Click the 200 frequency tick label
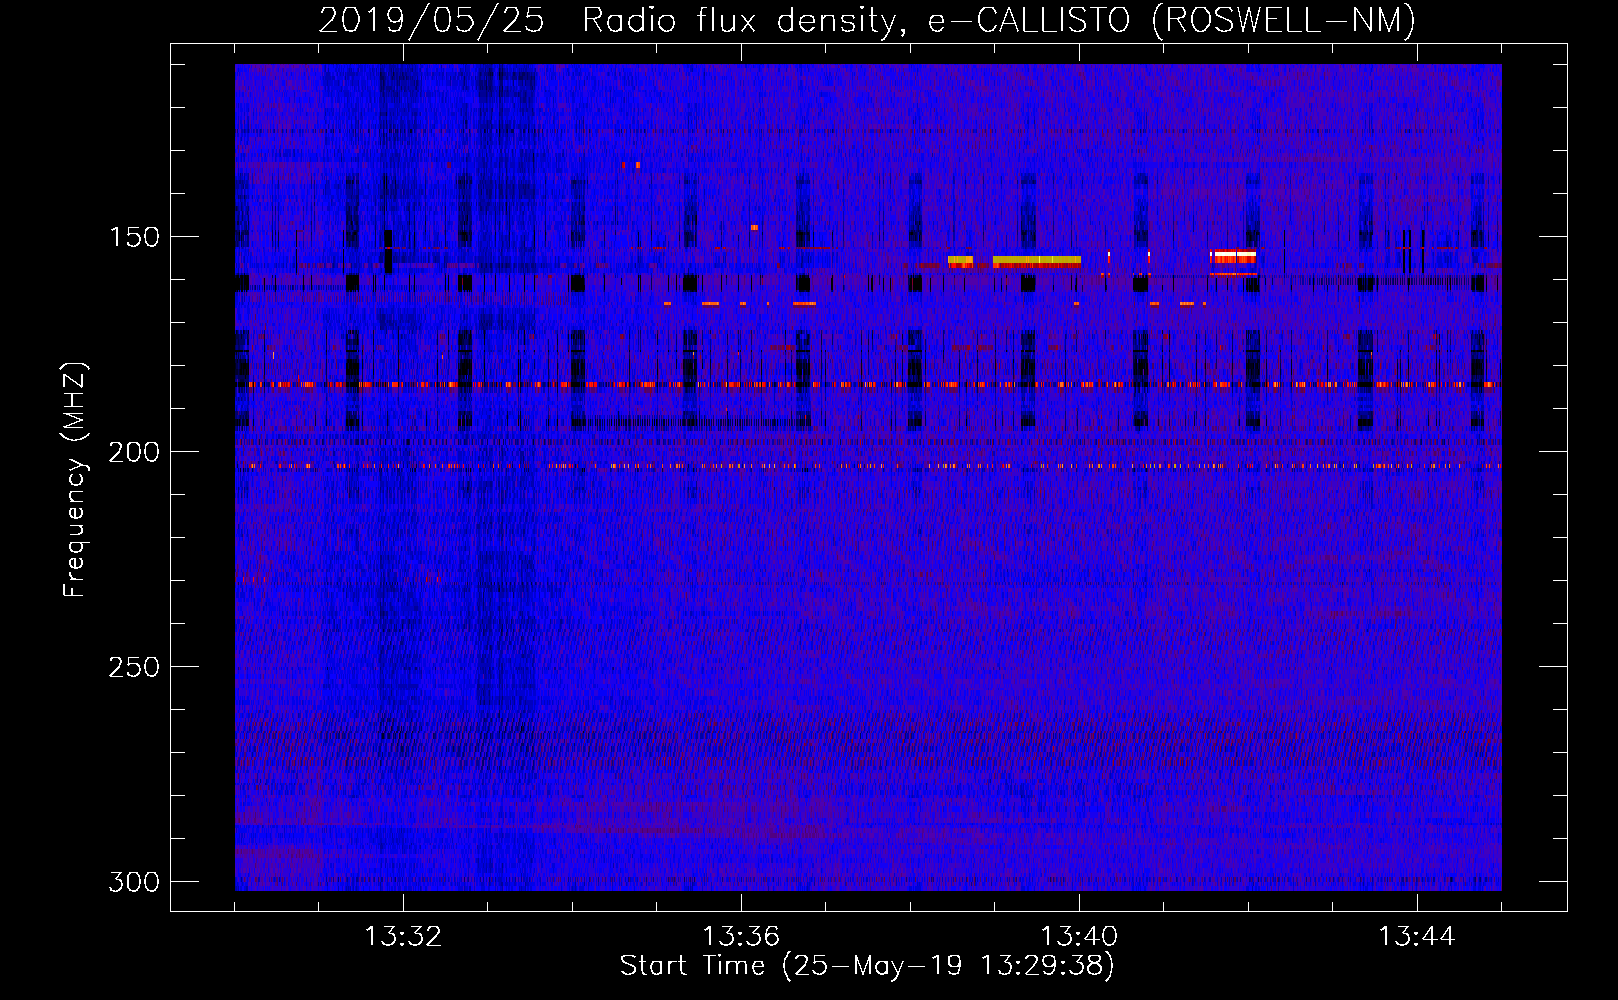This screenshot has width=1618, height=1000. click(134, 452)
